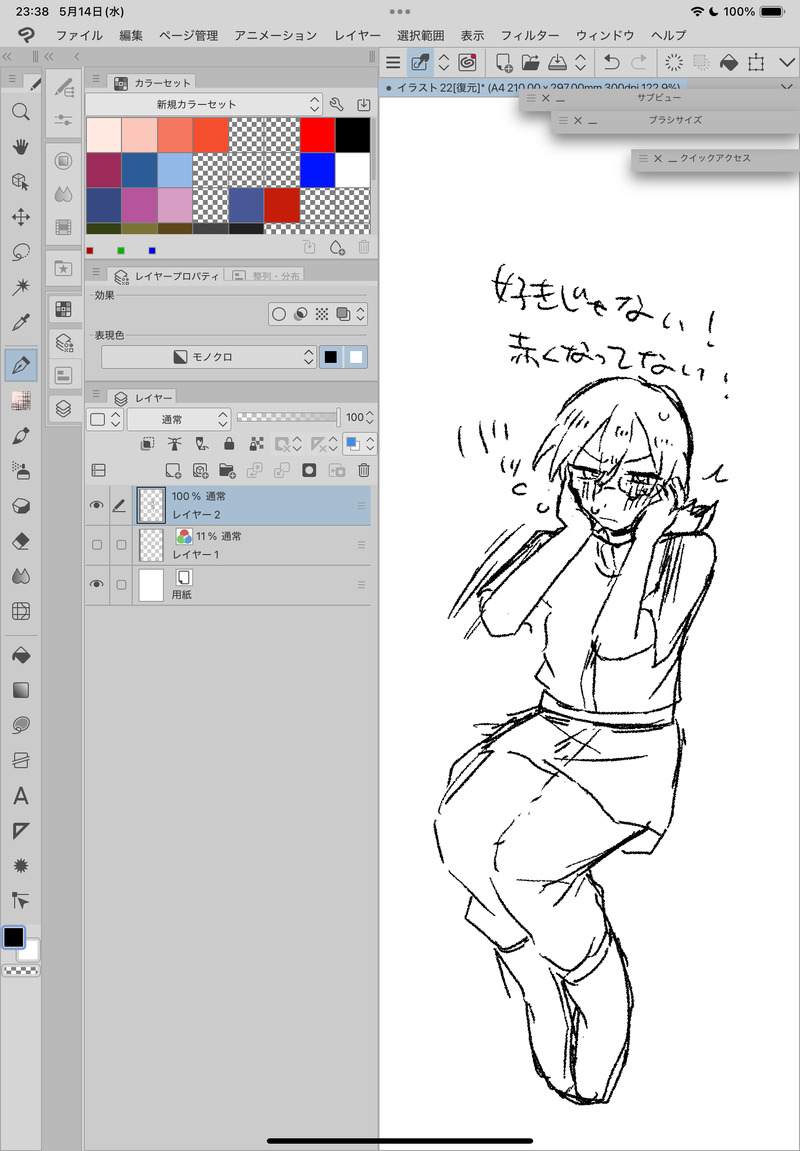
Task: Open 編集 menu
Action: coord(131,35)
